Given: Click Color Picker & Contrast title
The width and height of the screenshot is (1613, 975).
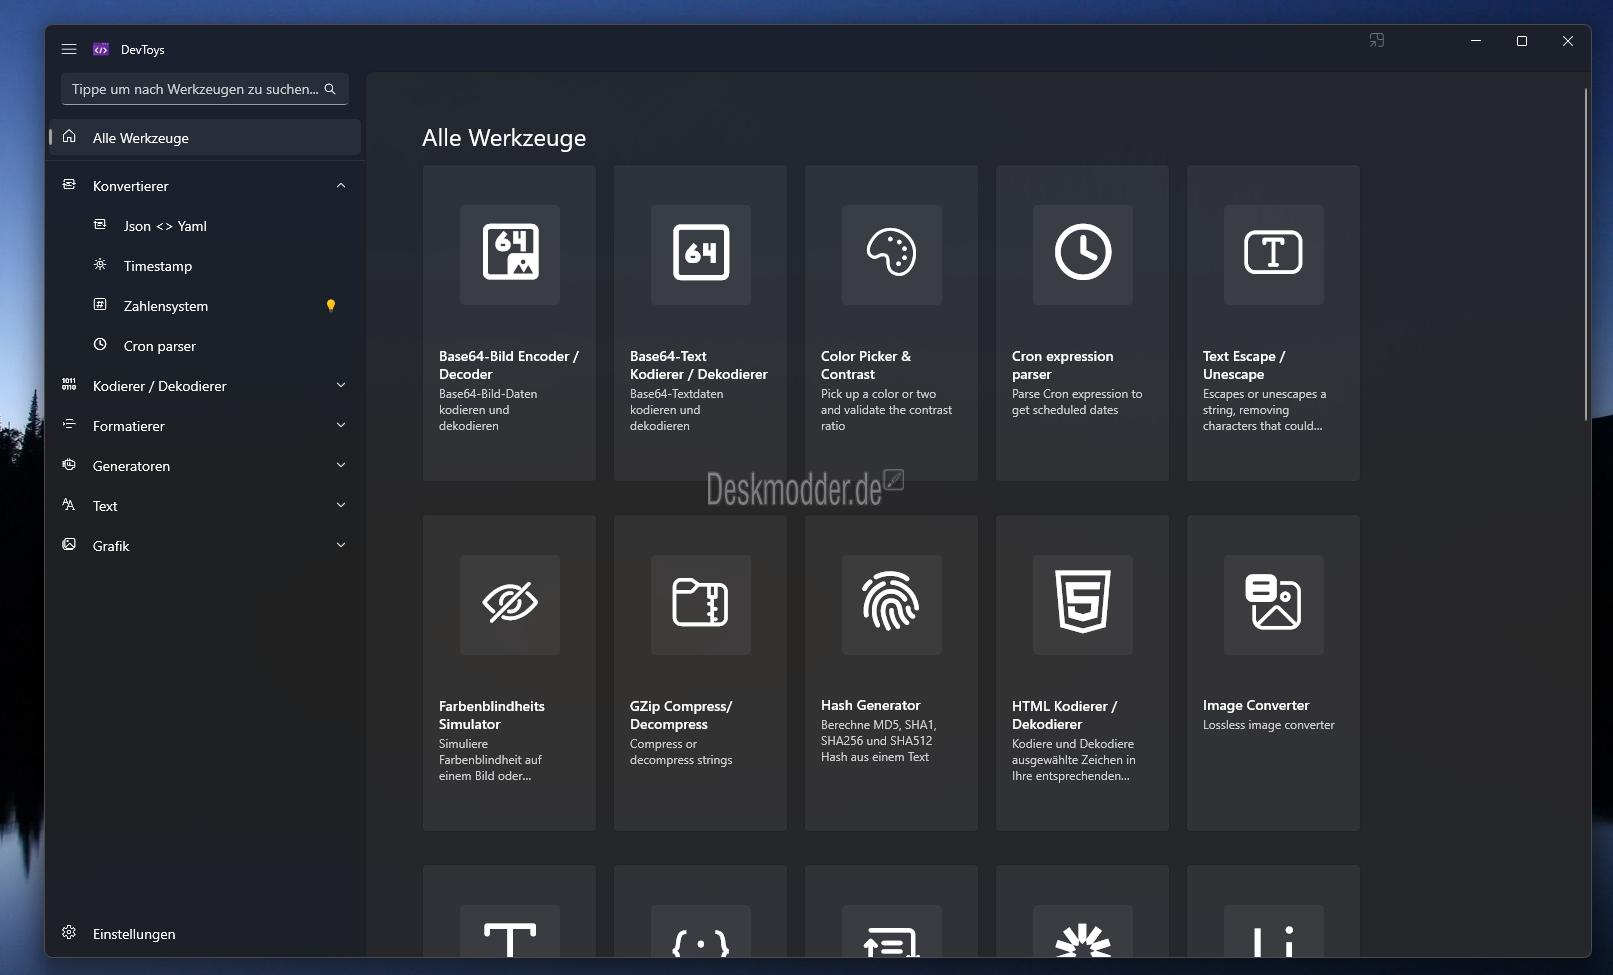Looking at the screenshot, I should [866, 365].
